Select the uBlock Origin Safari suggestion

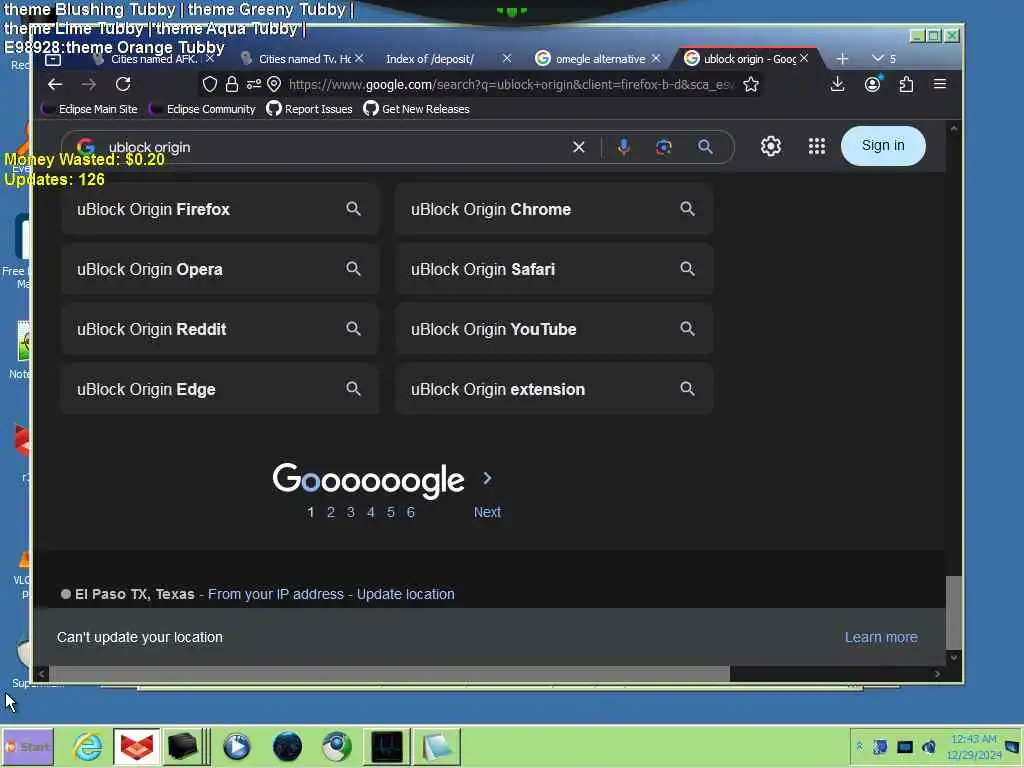point(554,269)
